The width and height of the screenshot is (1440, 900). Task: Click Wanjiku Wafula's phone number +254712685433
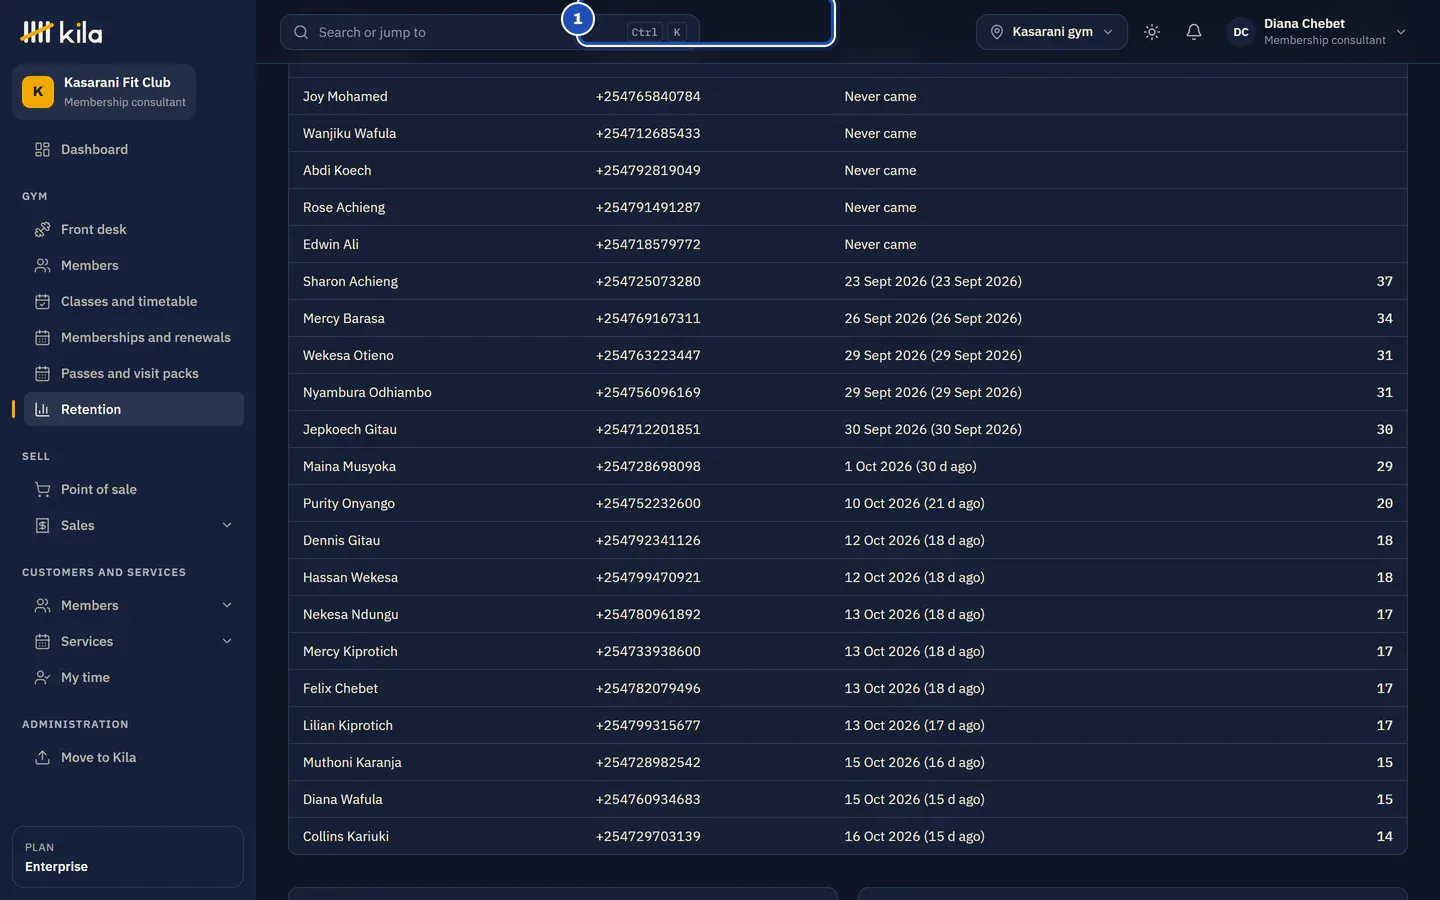648,133
